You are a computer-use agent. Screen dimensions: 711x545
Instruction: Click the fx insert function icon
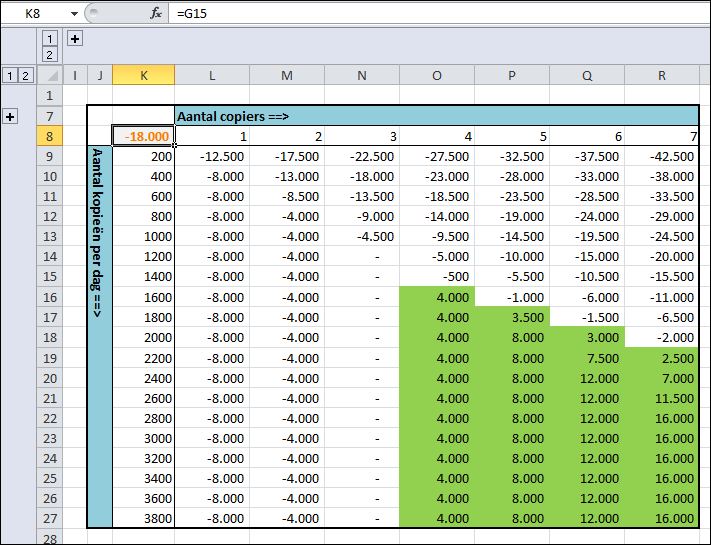(156, 14)
